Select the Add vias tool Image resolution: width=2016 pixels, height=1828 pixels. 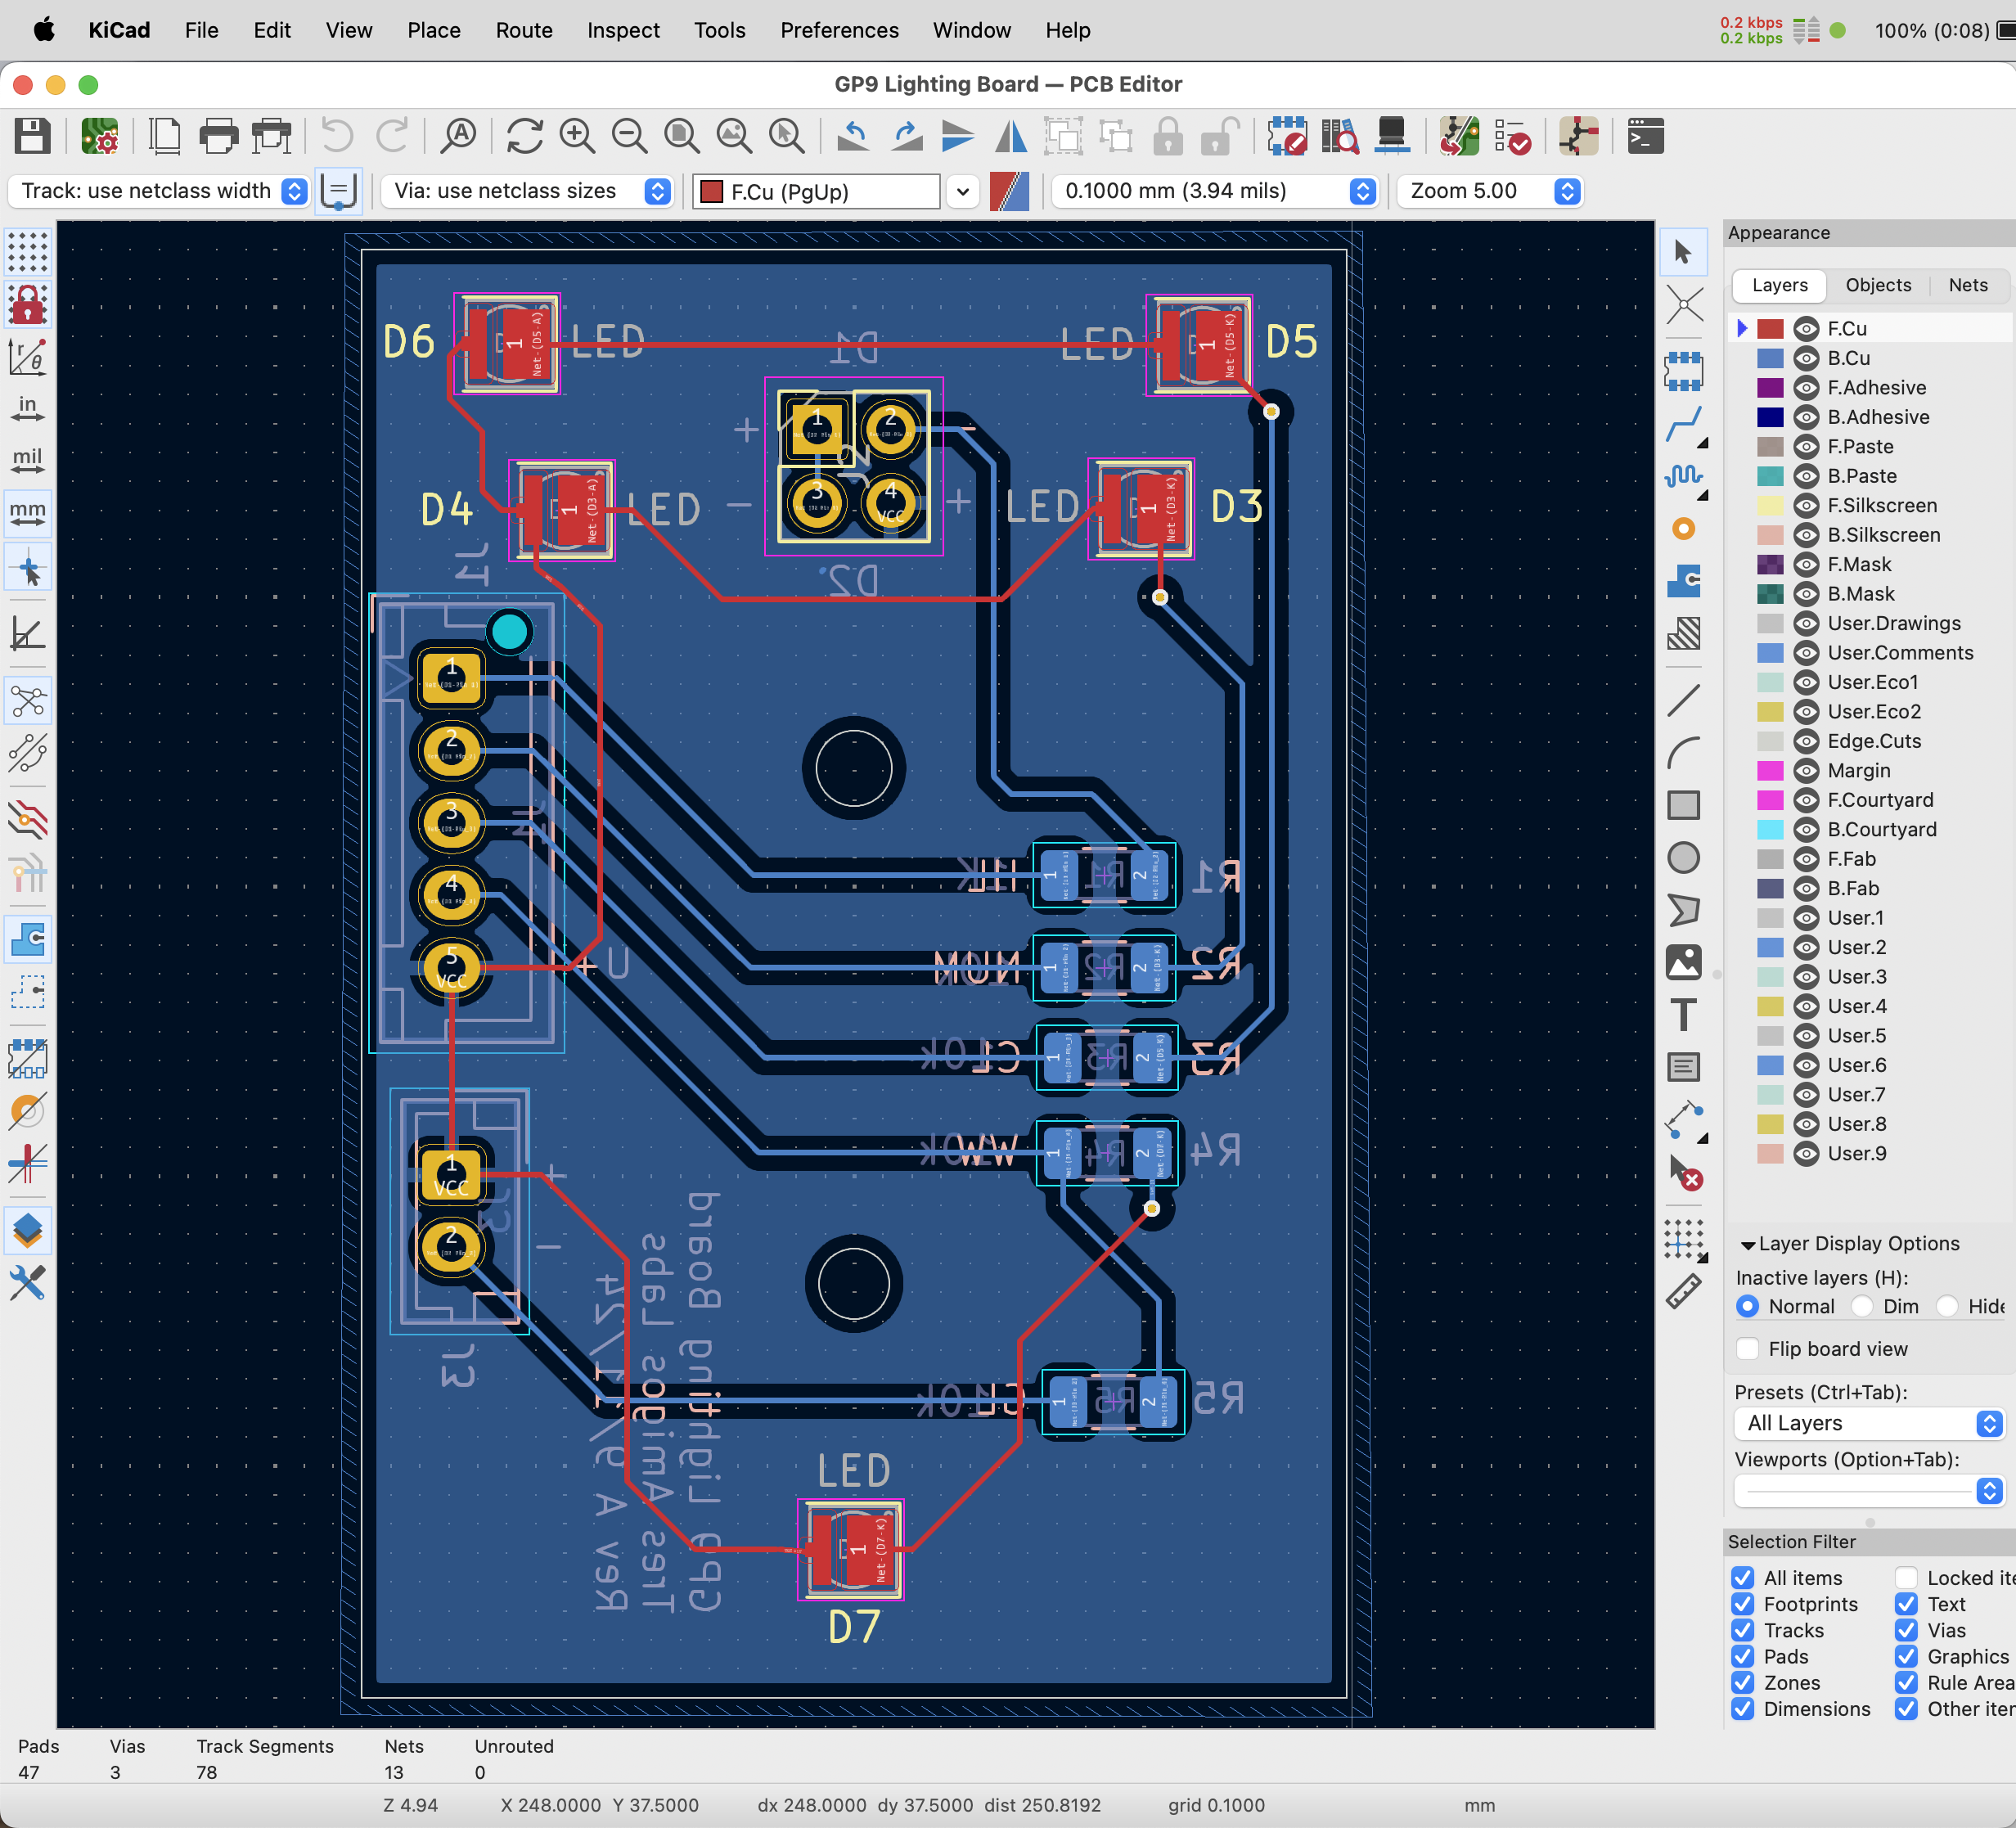click(1684, 529)
